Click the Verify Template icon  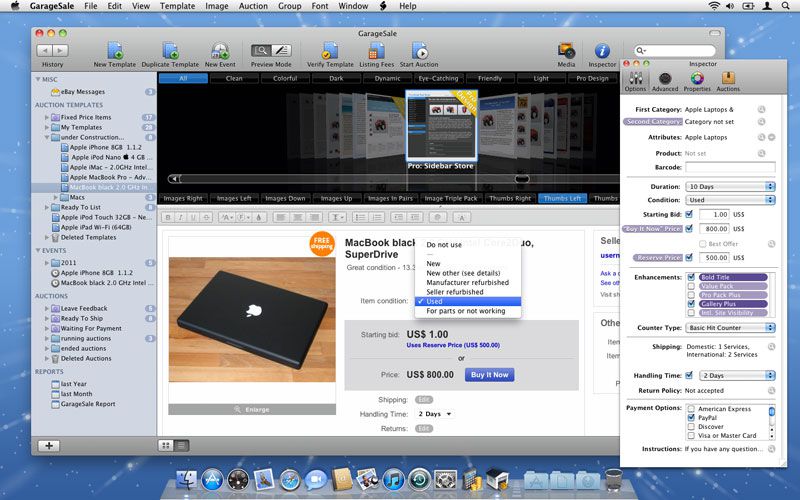(329, 50)
